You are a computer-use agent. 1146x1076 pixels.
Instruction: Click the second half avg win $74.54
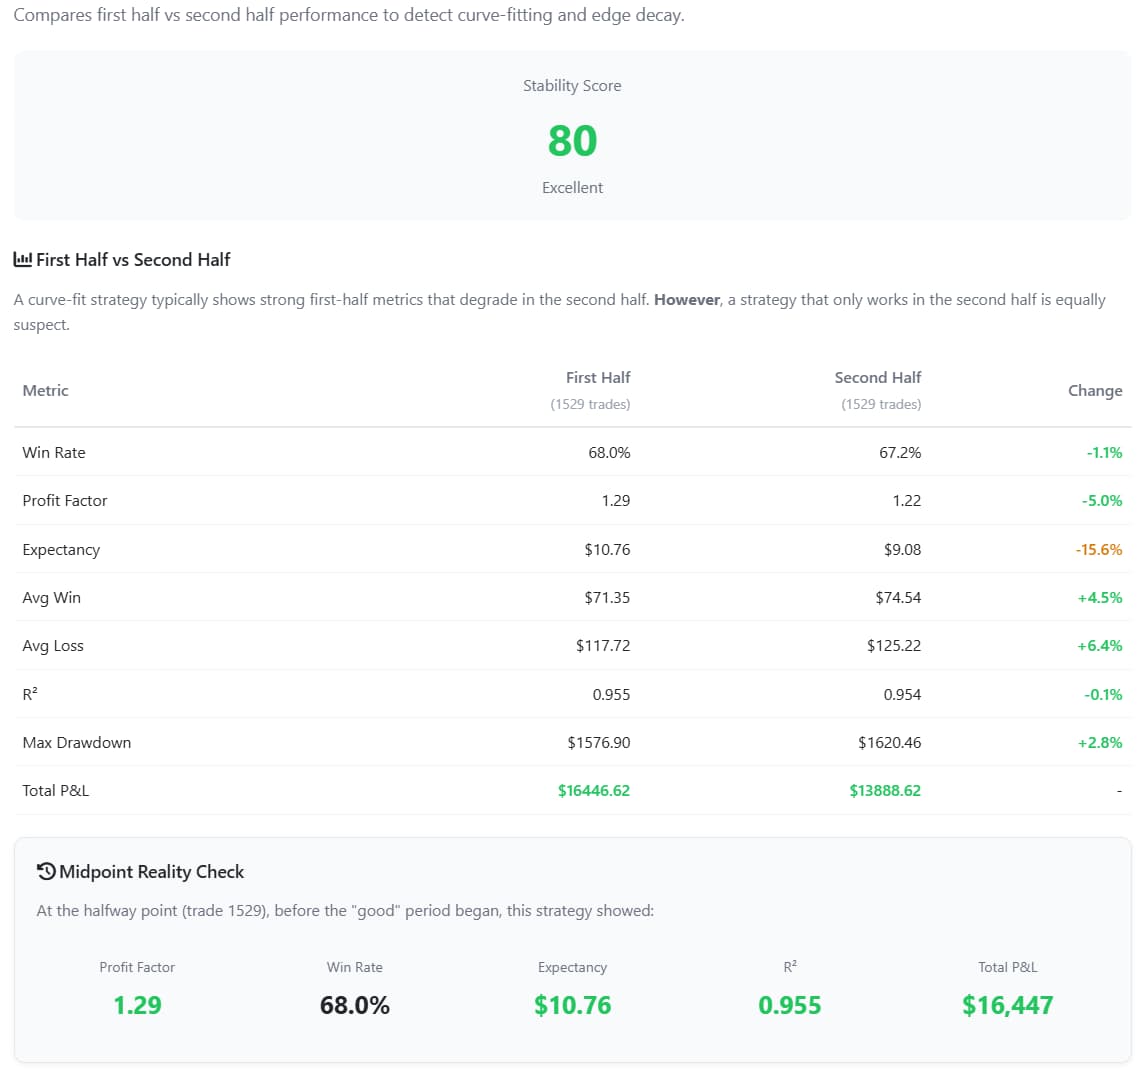898,598
